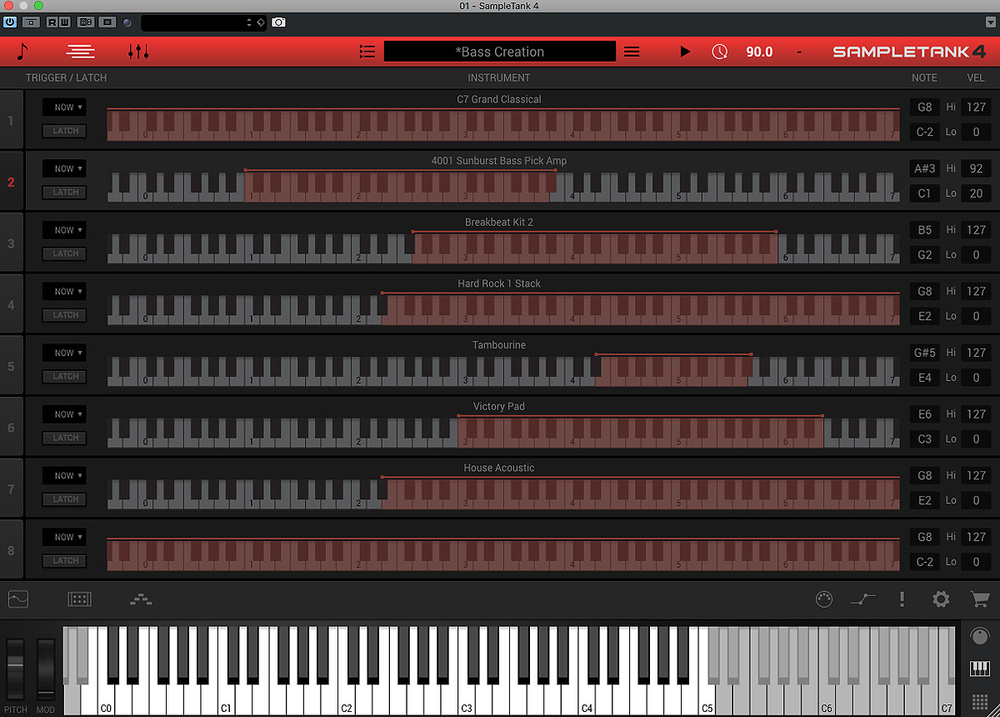Click the 4001 Sunburst Bass Pick Amp name
Screen dimensions: 1000x717
pos(499,161)
